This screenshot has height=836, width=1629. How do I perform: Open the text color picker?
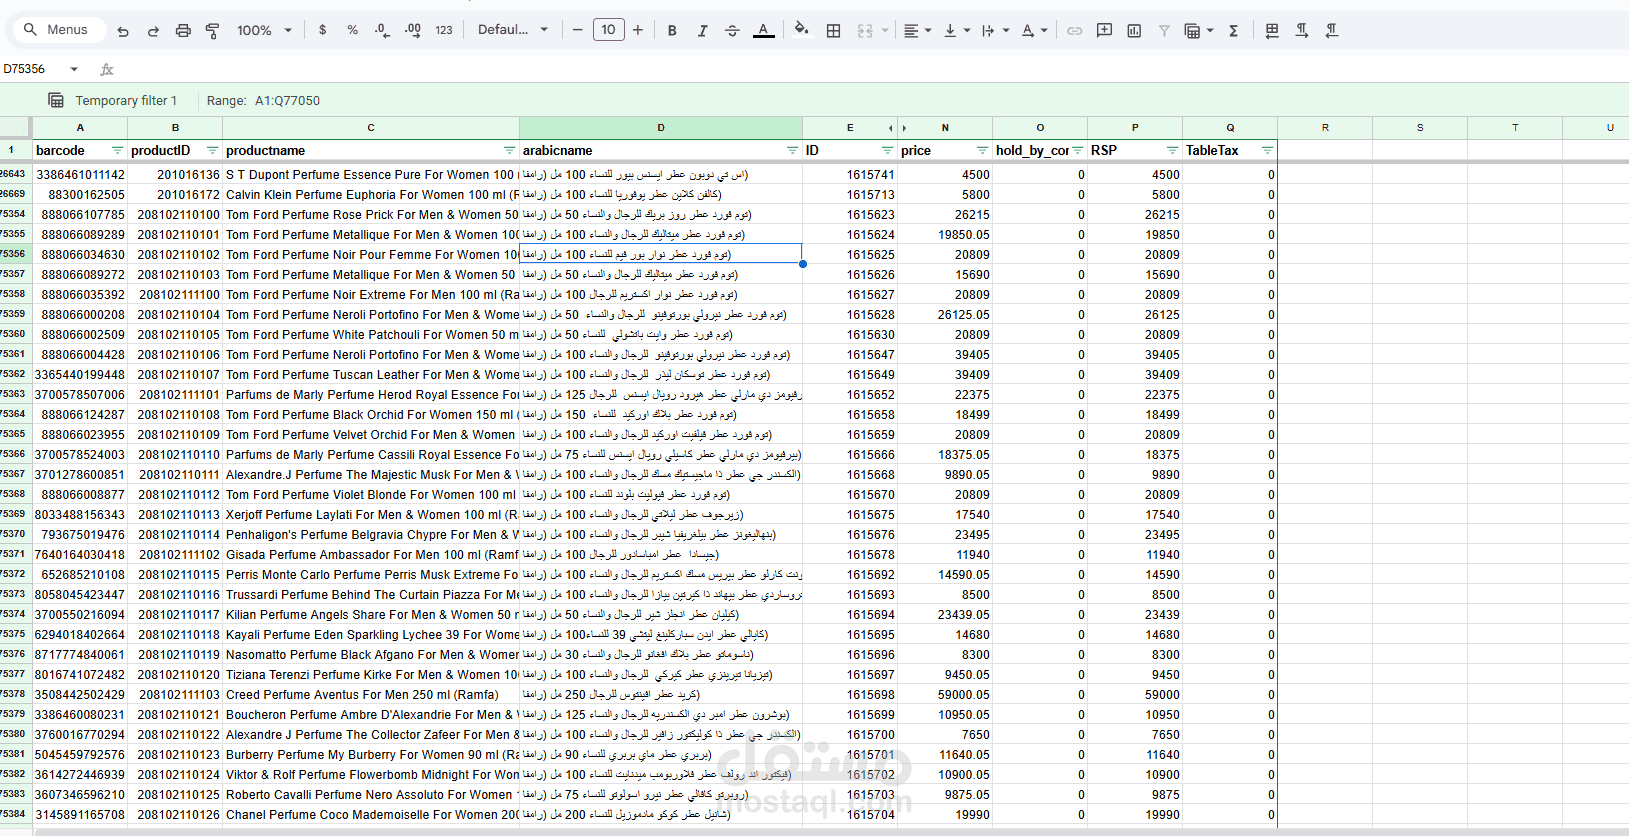(x=763, y=30)
